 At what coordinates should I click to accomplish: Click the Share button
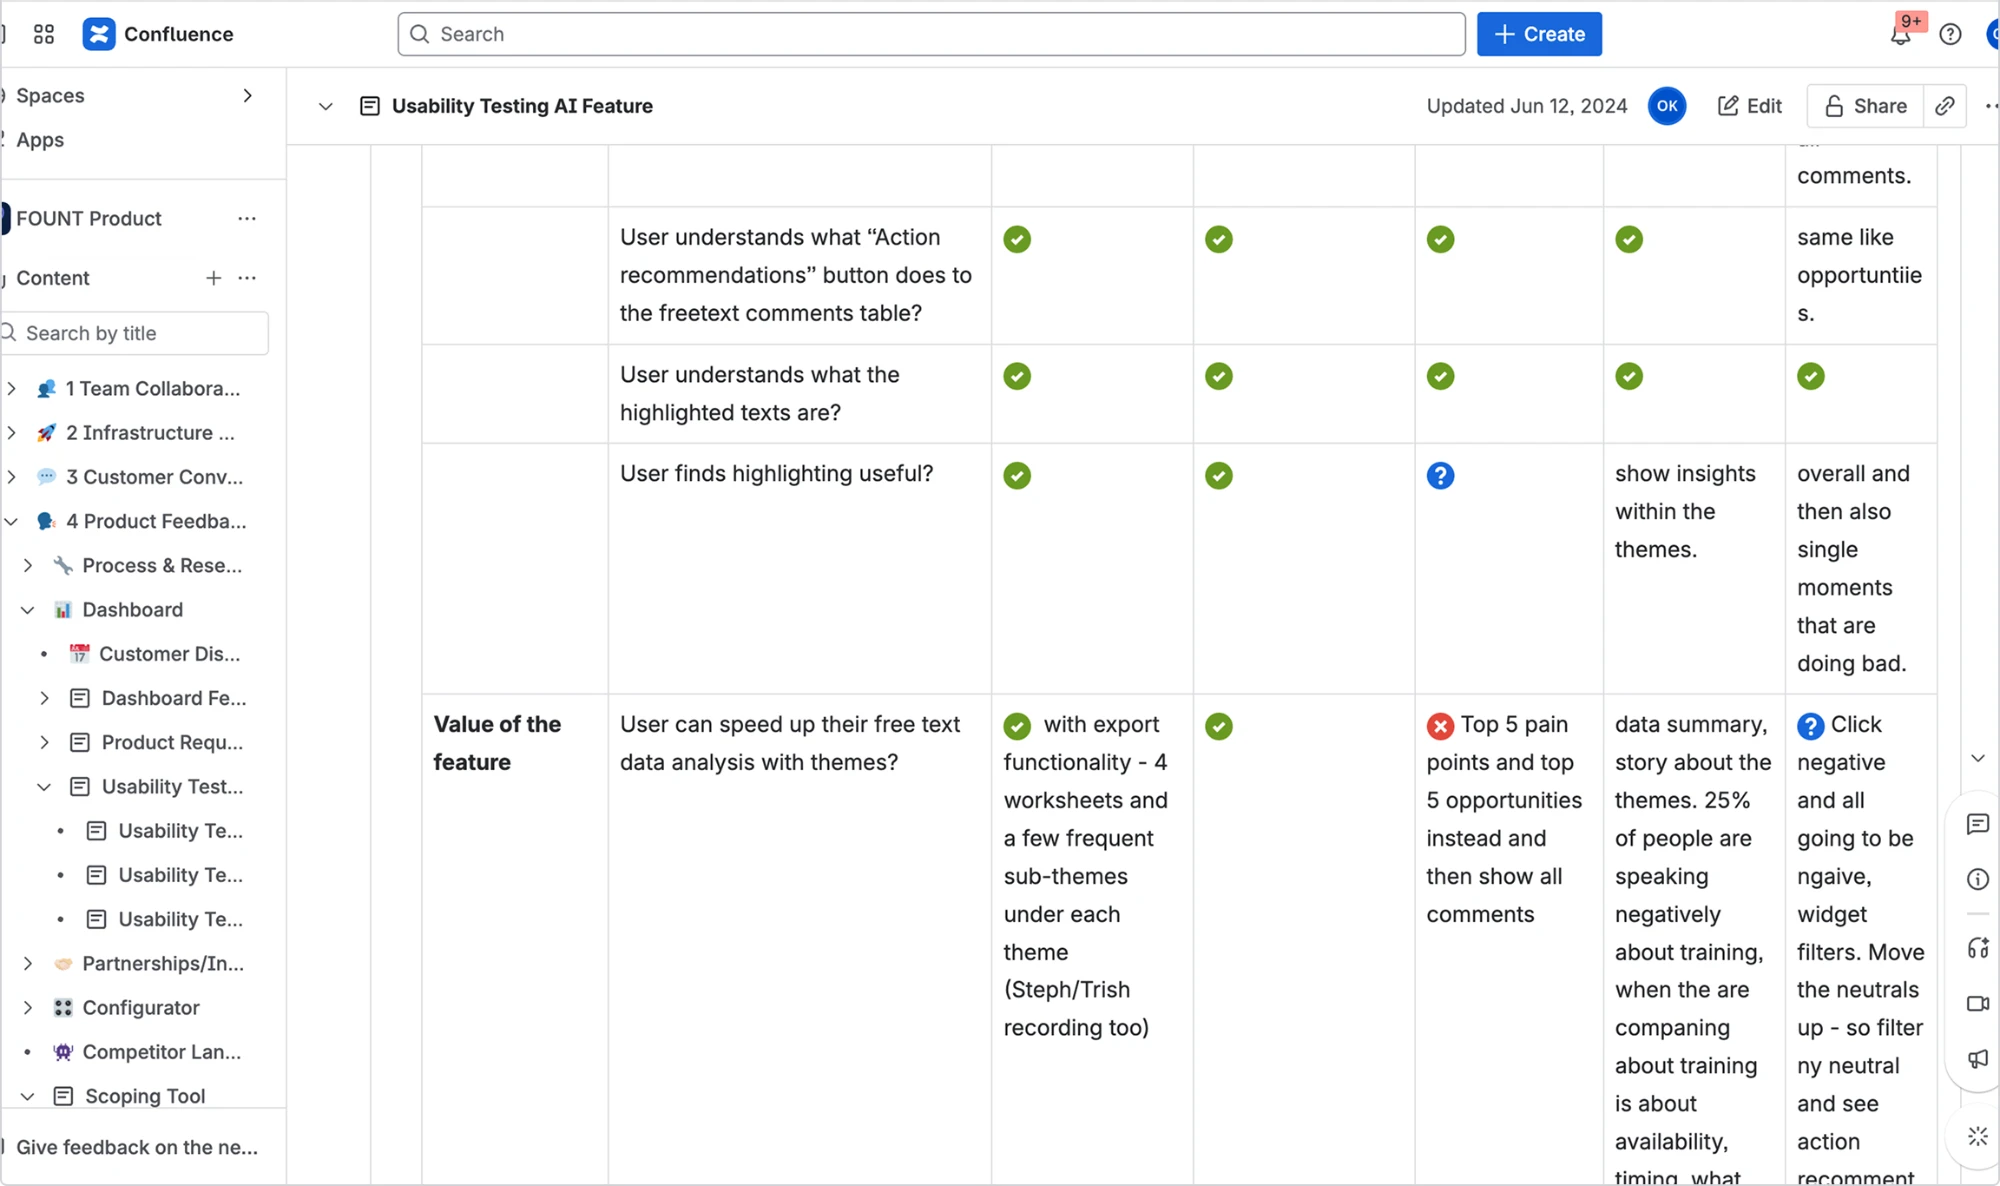[1865, 106]
